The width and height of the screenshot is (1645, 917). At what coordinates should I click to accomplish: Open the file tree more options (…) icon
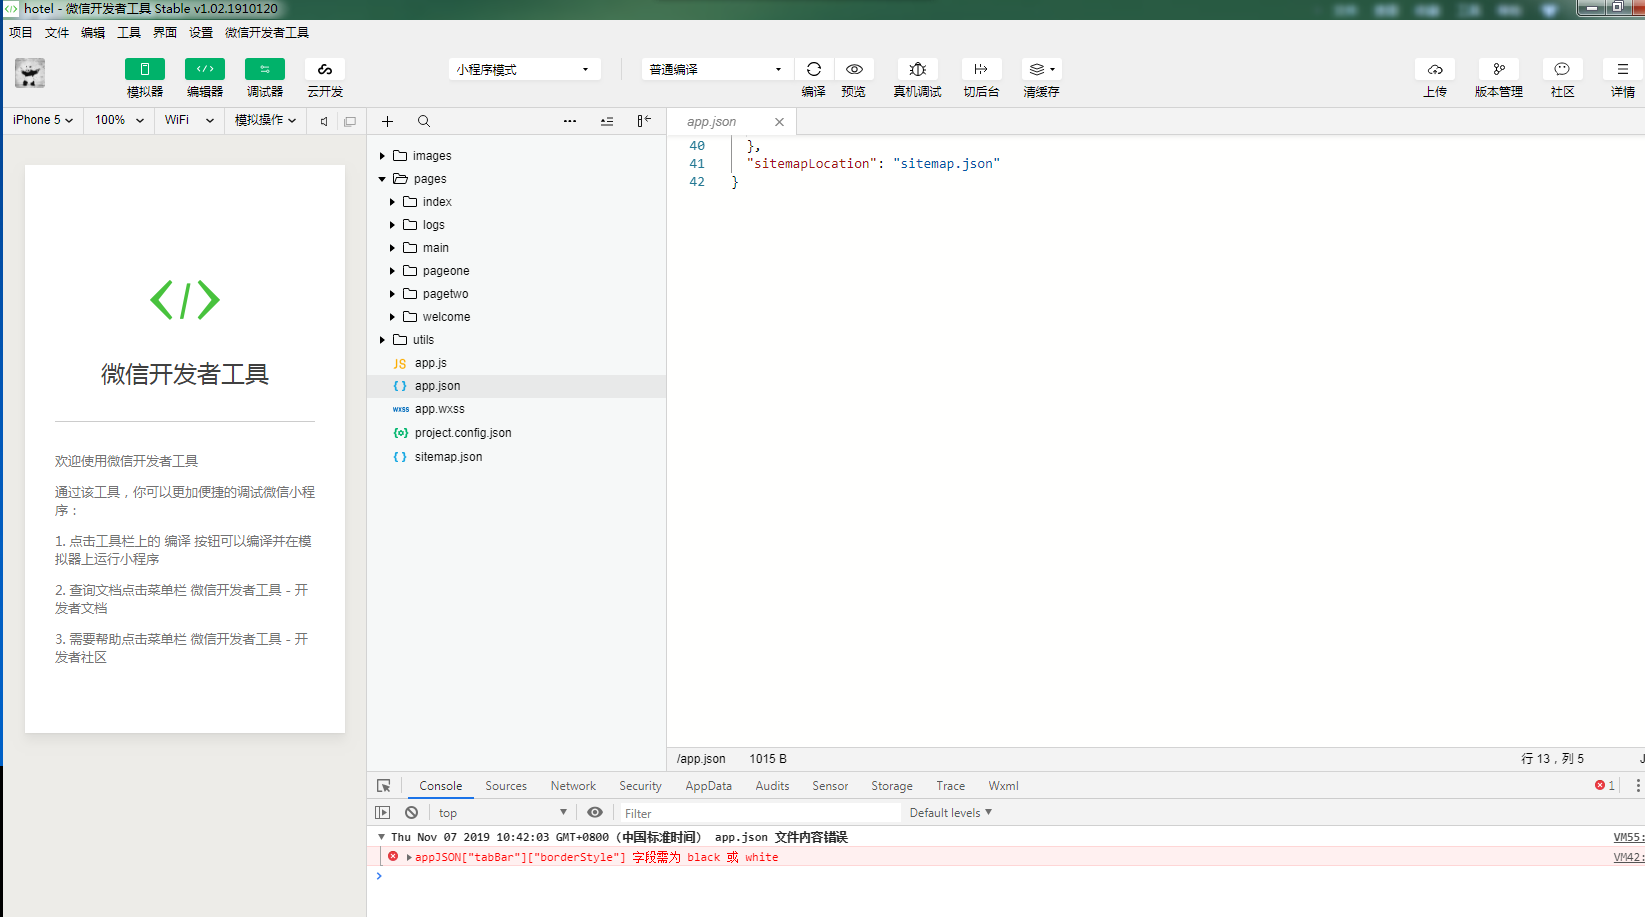pyautogui.click(x=570, y=121)
